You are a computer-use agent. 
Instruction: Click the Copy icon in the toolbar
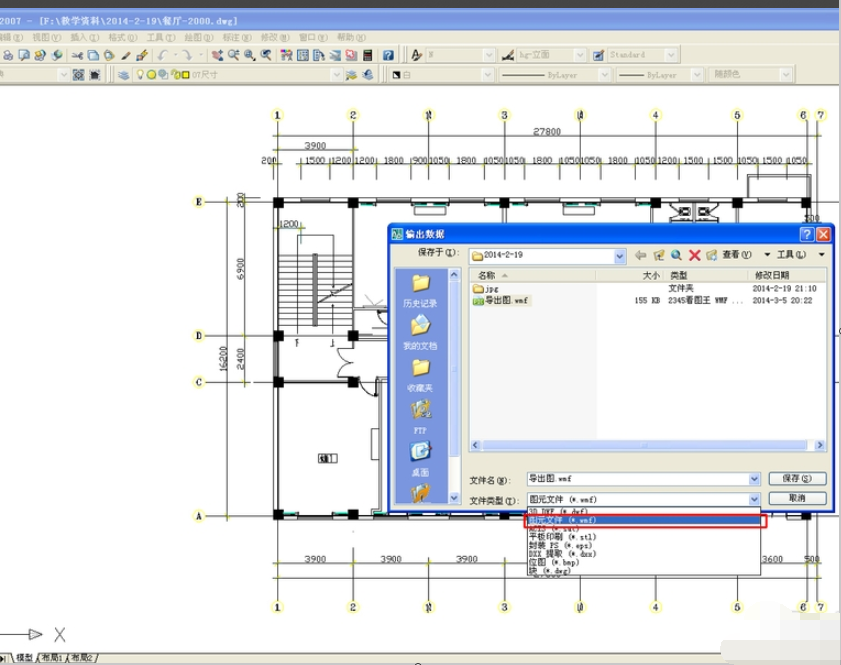click(x=93, y=55)
